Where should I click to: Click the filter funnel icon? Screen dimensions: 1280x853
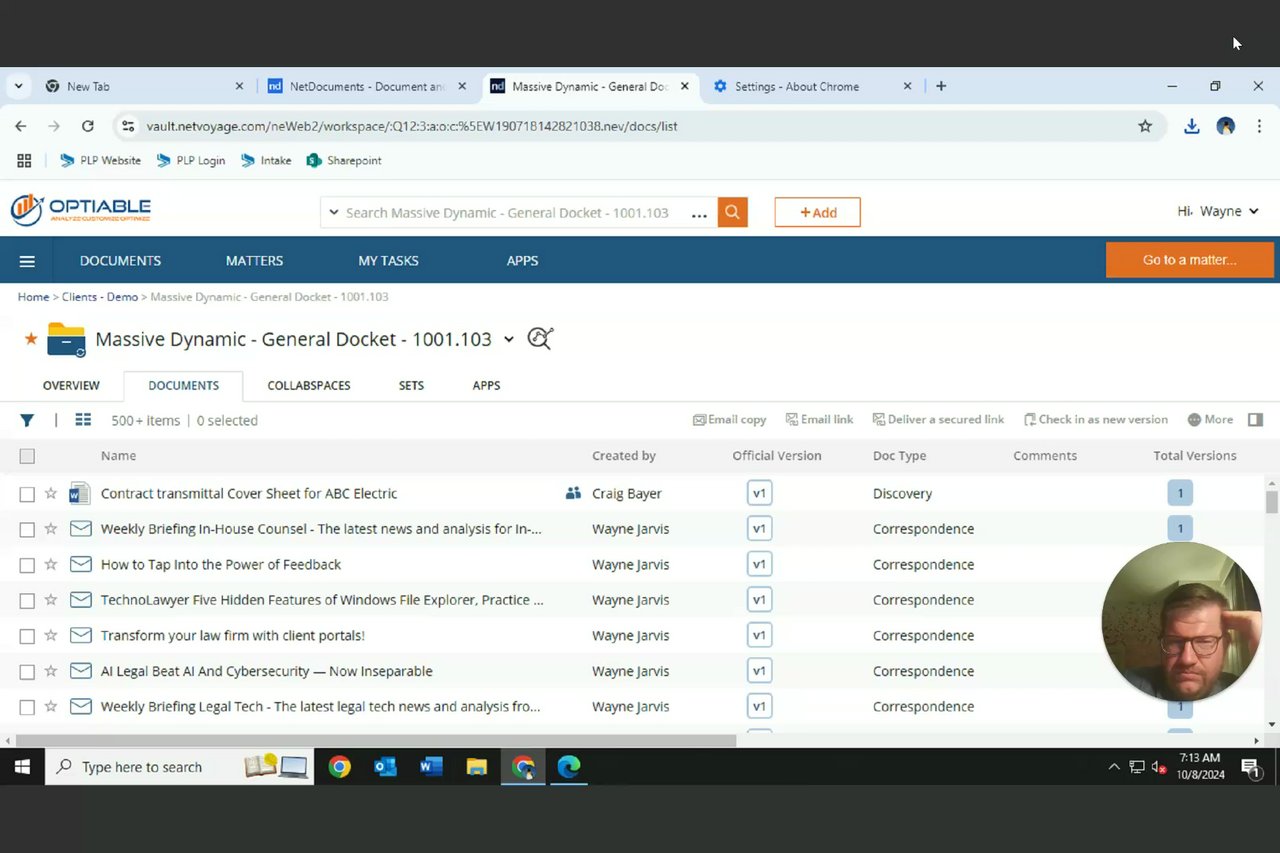tap(27, 420)
